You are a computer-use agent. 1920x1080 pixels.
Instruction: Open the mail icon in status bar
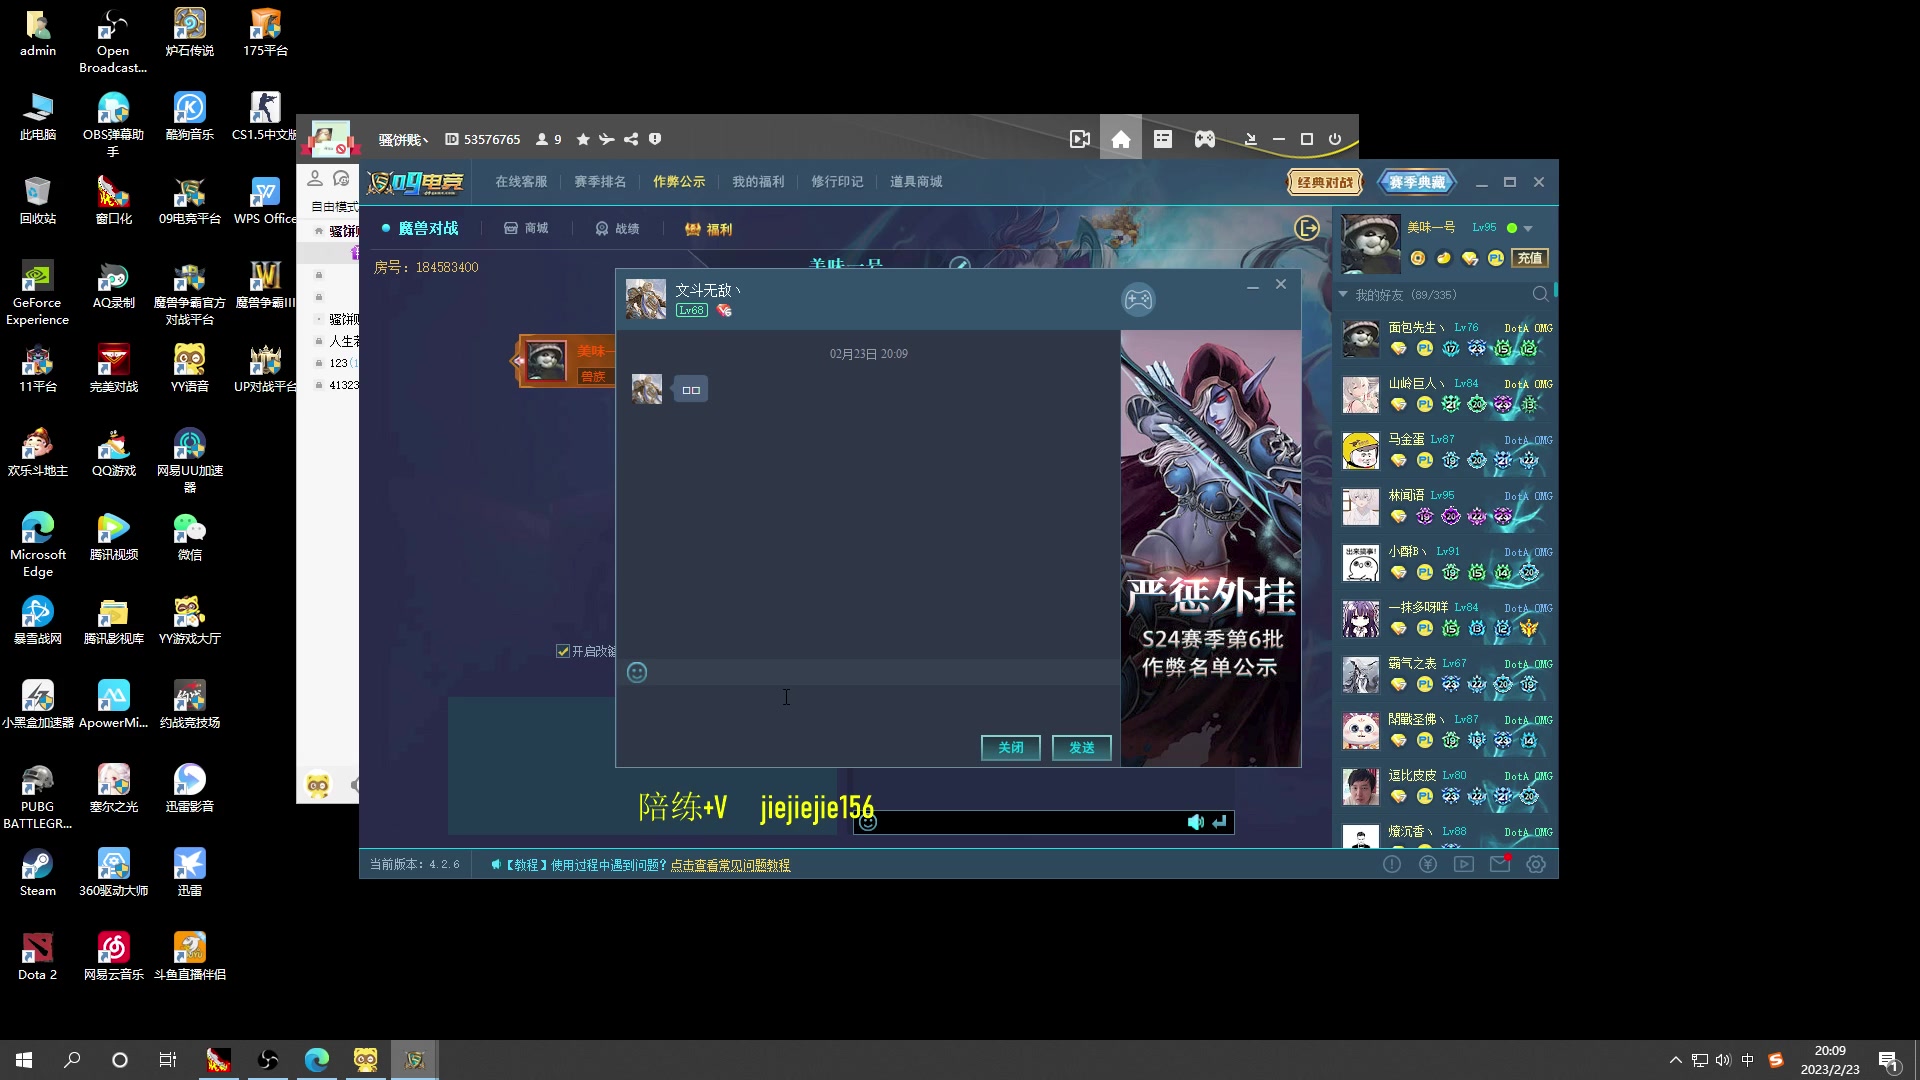[x=1500, y=864]
